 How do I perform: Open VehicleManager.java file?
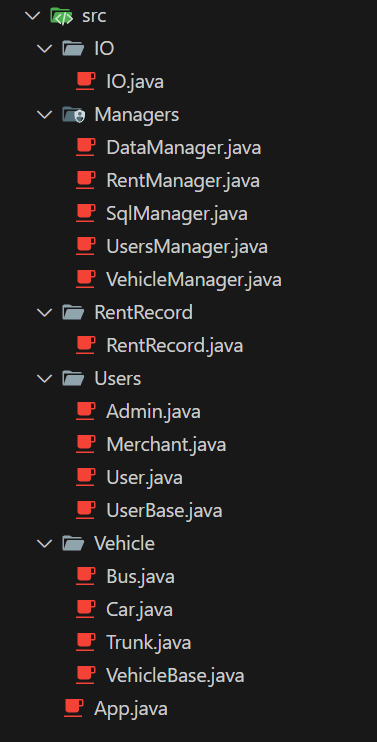pyautogui.click(x=194, y=280)
